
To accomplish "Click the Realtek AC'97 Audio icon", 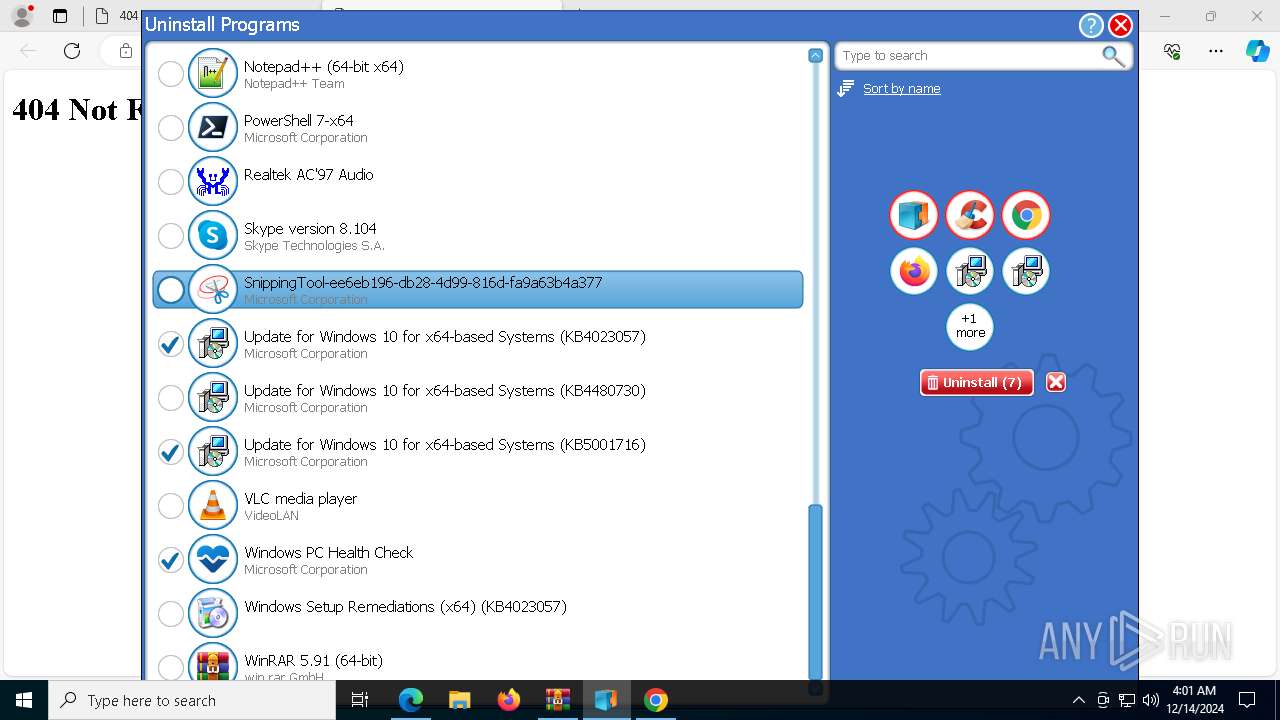I will (x=213, y=181).
